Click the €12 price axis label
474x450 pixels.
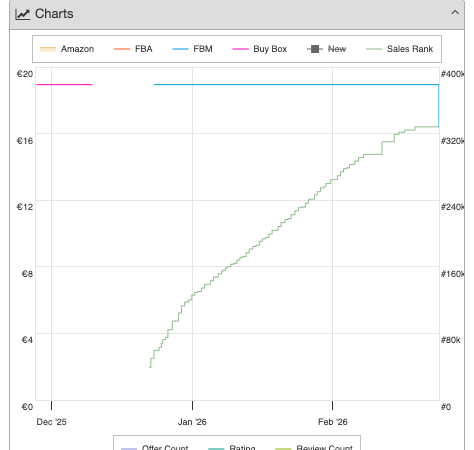pyautogui.click(x=25, y=207)
